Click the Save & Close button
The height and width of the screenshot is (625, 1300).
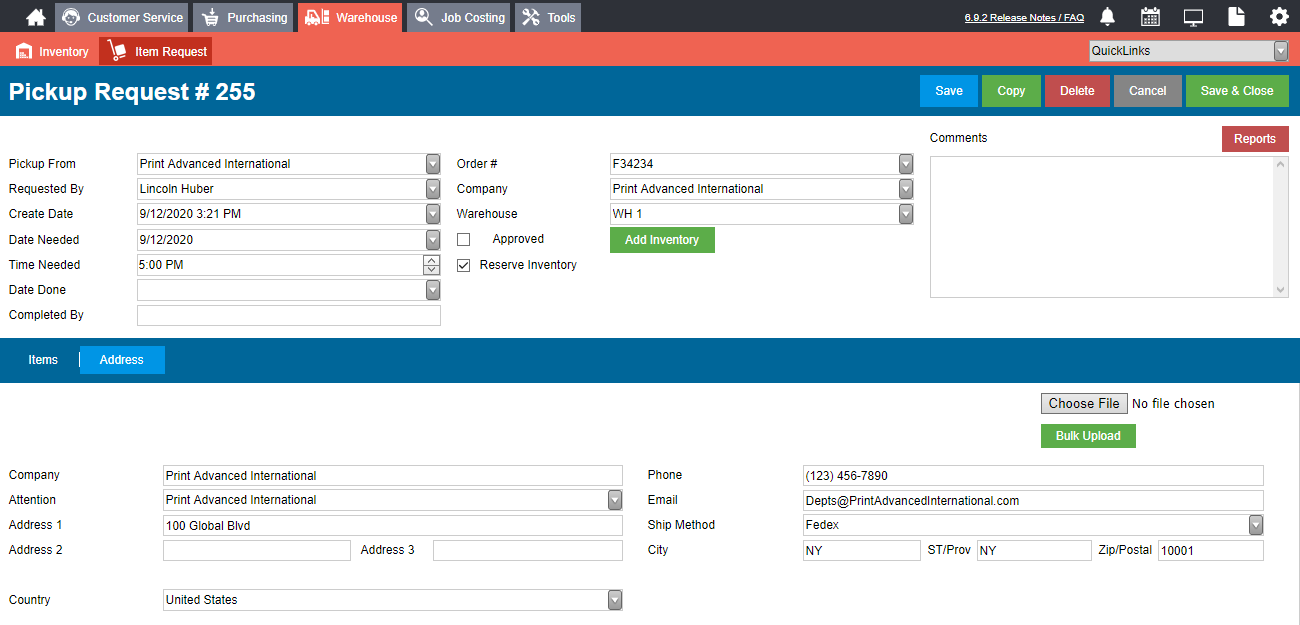[x=1237, y=91]
